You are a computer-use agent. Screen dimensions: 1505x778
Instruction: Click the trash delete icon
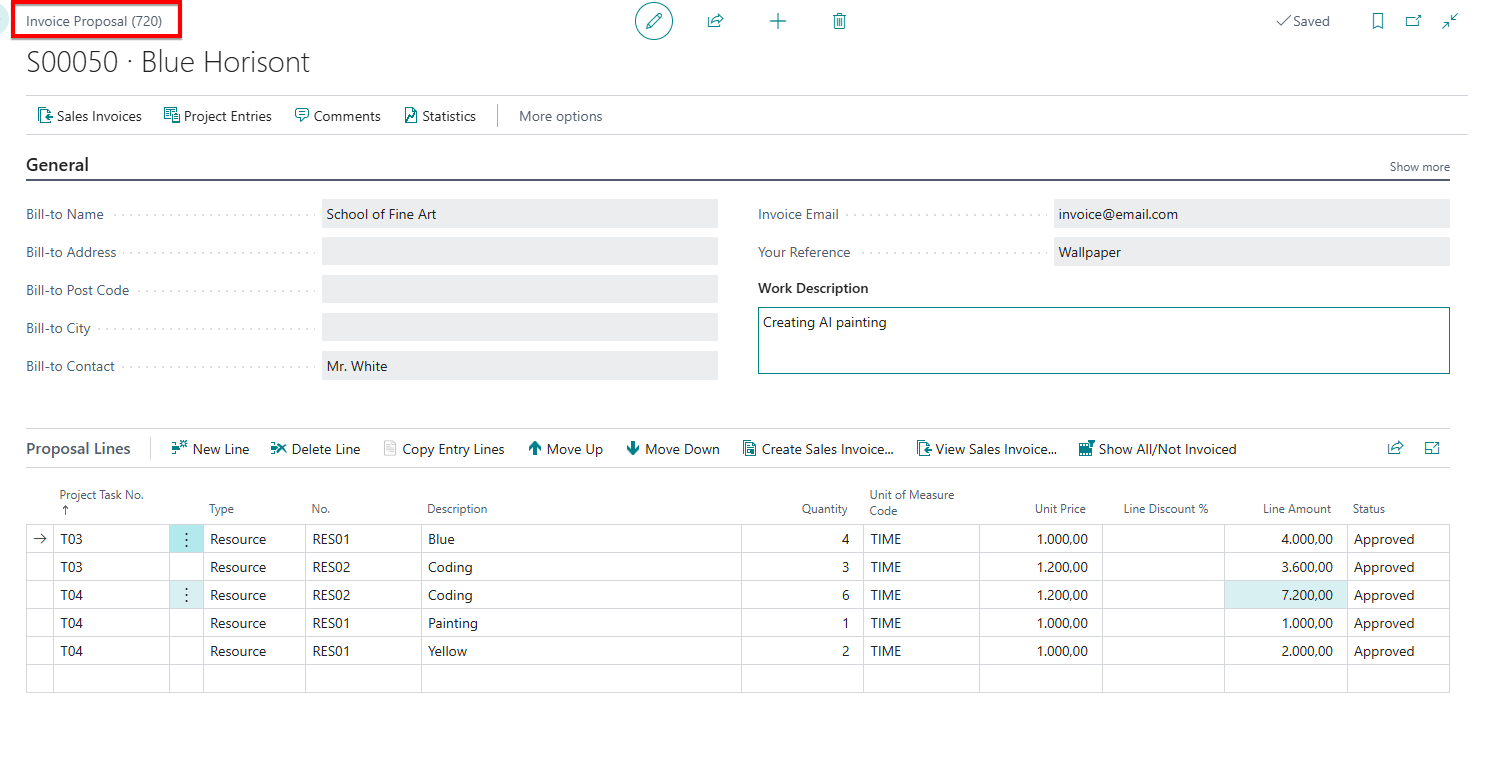[839, 21]
